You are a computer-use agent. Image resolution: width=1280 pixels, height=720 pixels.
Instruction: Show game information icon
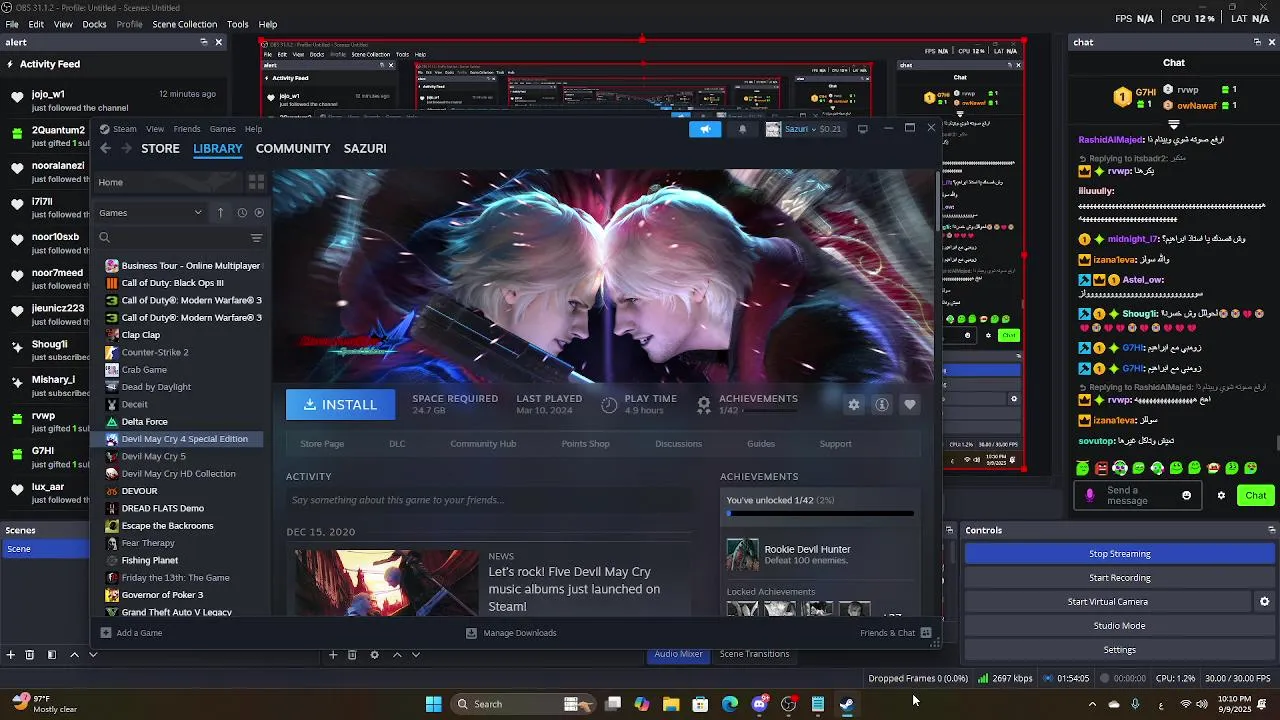881,404
